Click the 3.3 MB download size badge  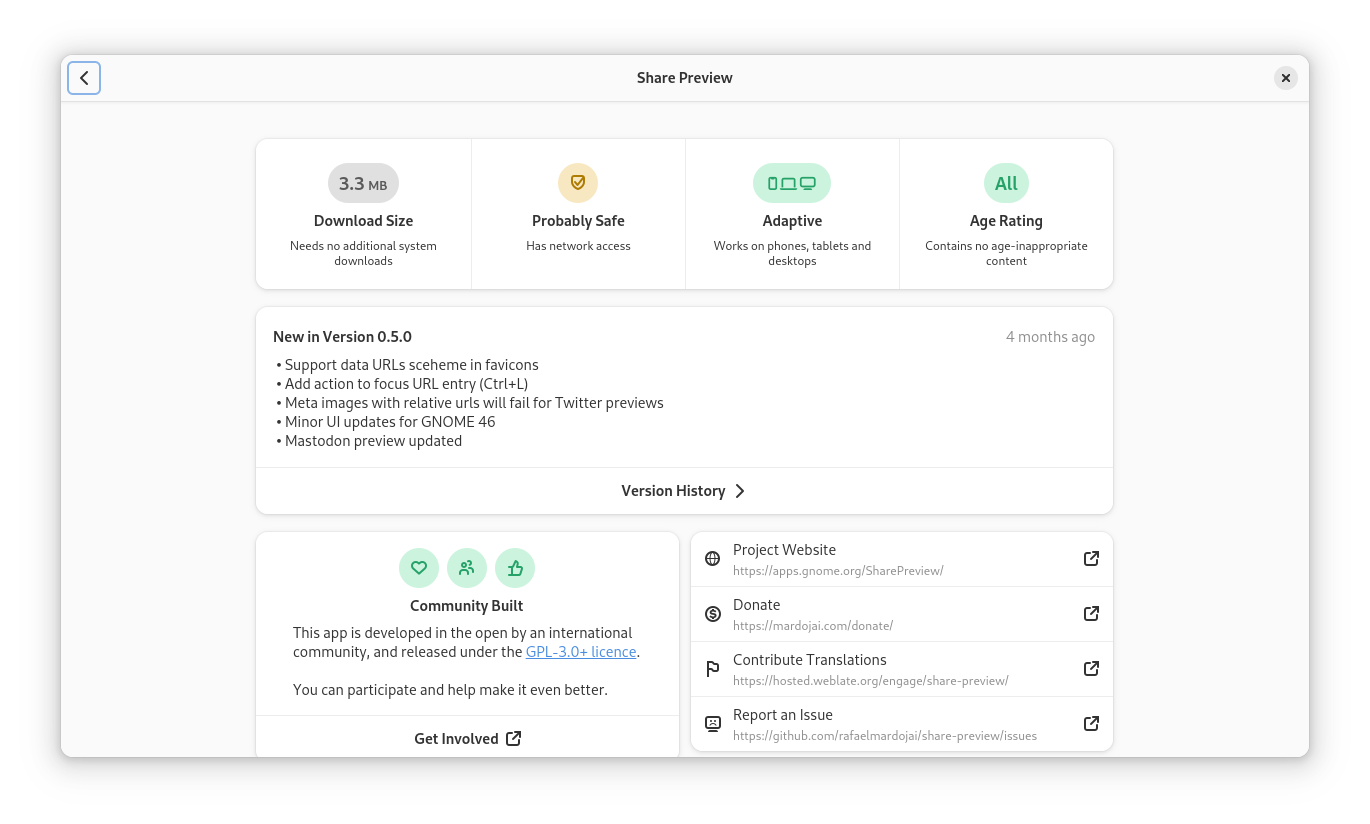pos(363,184)
